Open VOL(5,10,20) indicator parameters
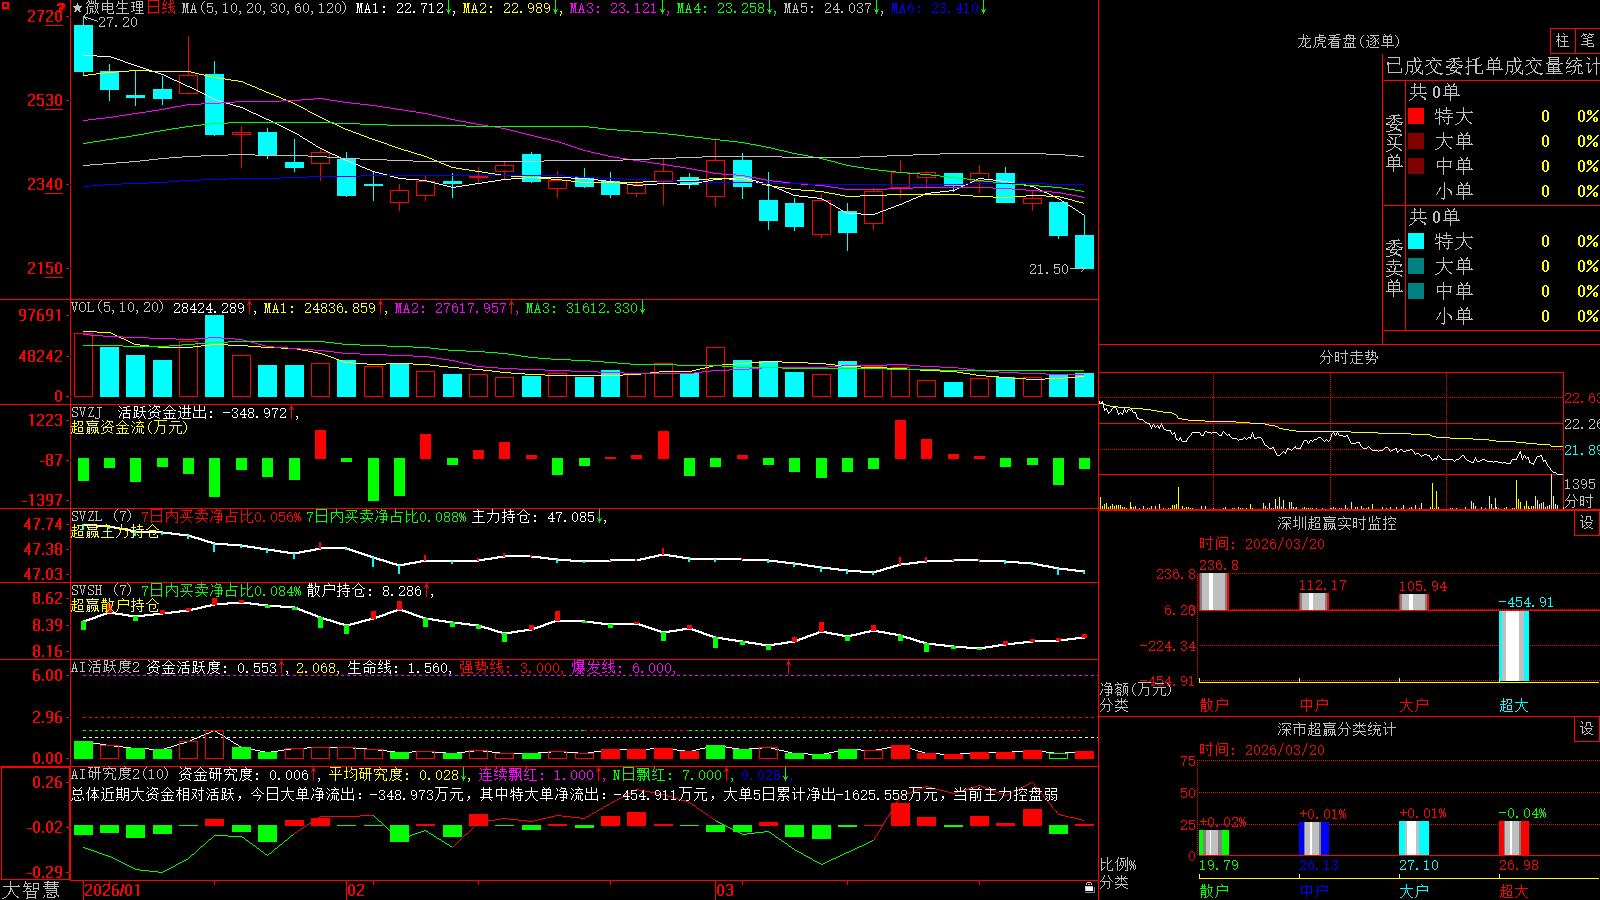This screenshot has height=900, width=1600. pos(117,308)
